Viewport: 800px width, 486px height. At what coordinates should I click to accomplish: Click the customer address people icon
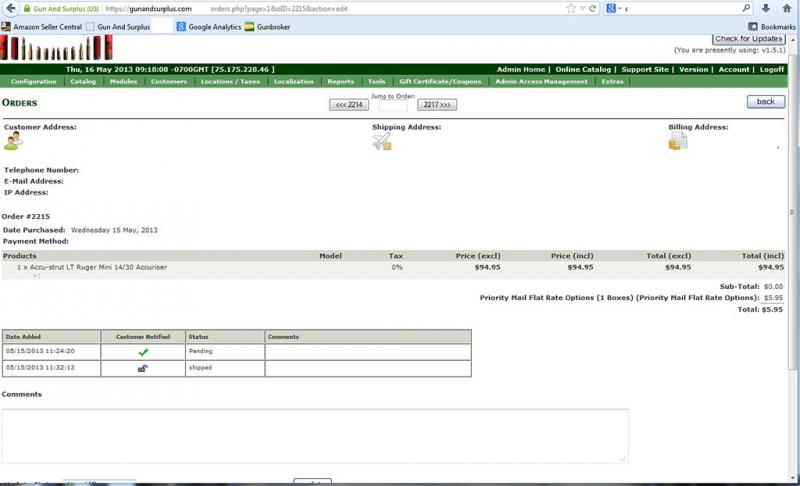(14, 141)
